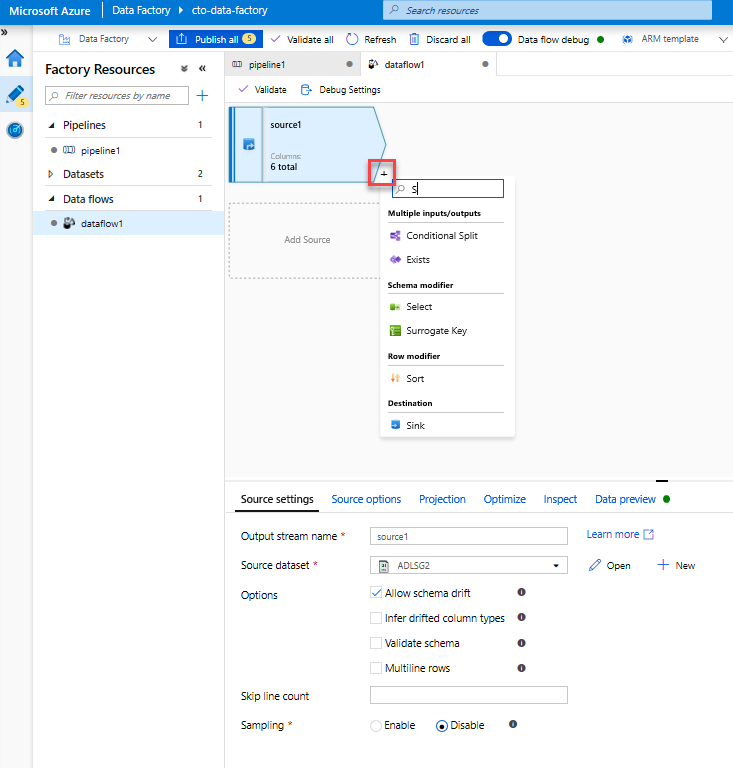This screenshot has width=733, height=768.
Task: Open the Projection tab
Action: (x=442, y=499)
